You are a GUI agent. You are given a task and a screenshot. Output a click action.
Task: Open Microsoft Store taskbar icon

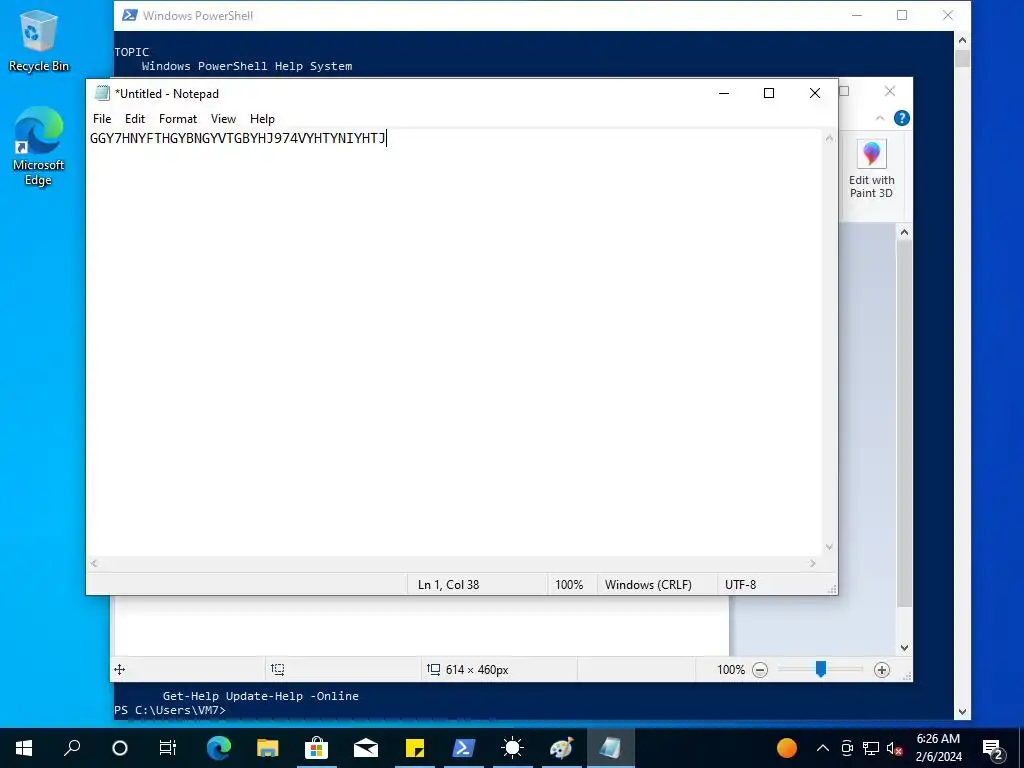(x=316, y=748)
